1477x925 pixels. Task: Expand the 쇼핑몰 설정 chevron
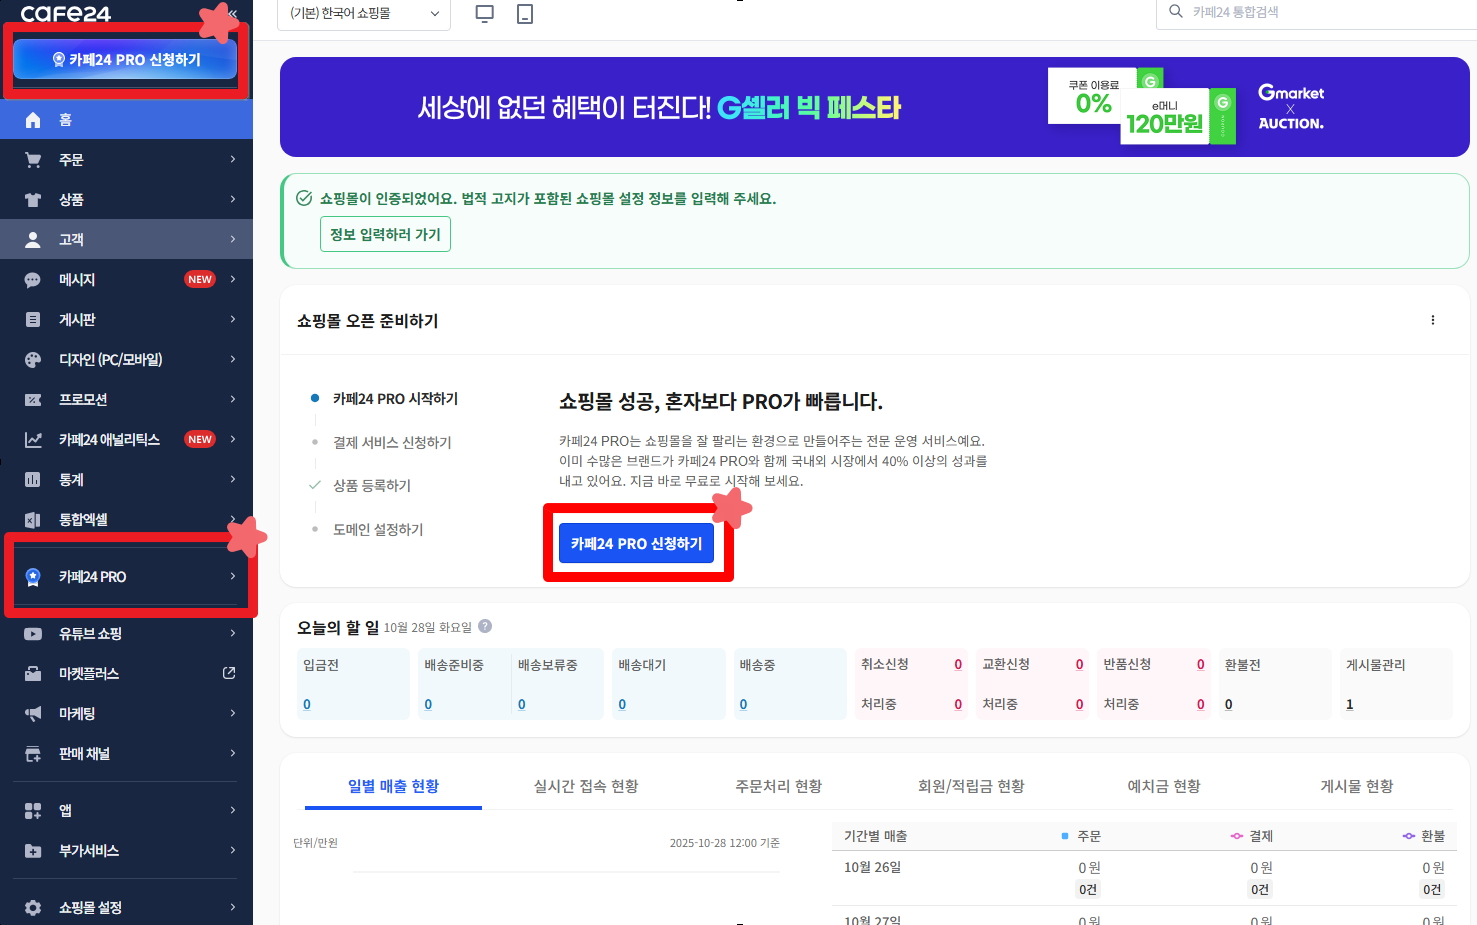click(233, 907)
